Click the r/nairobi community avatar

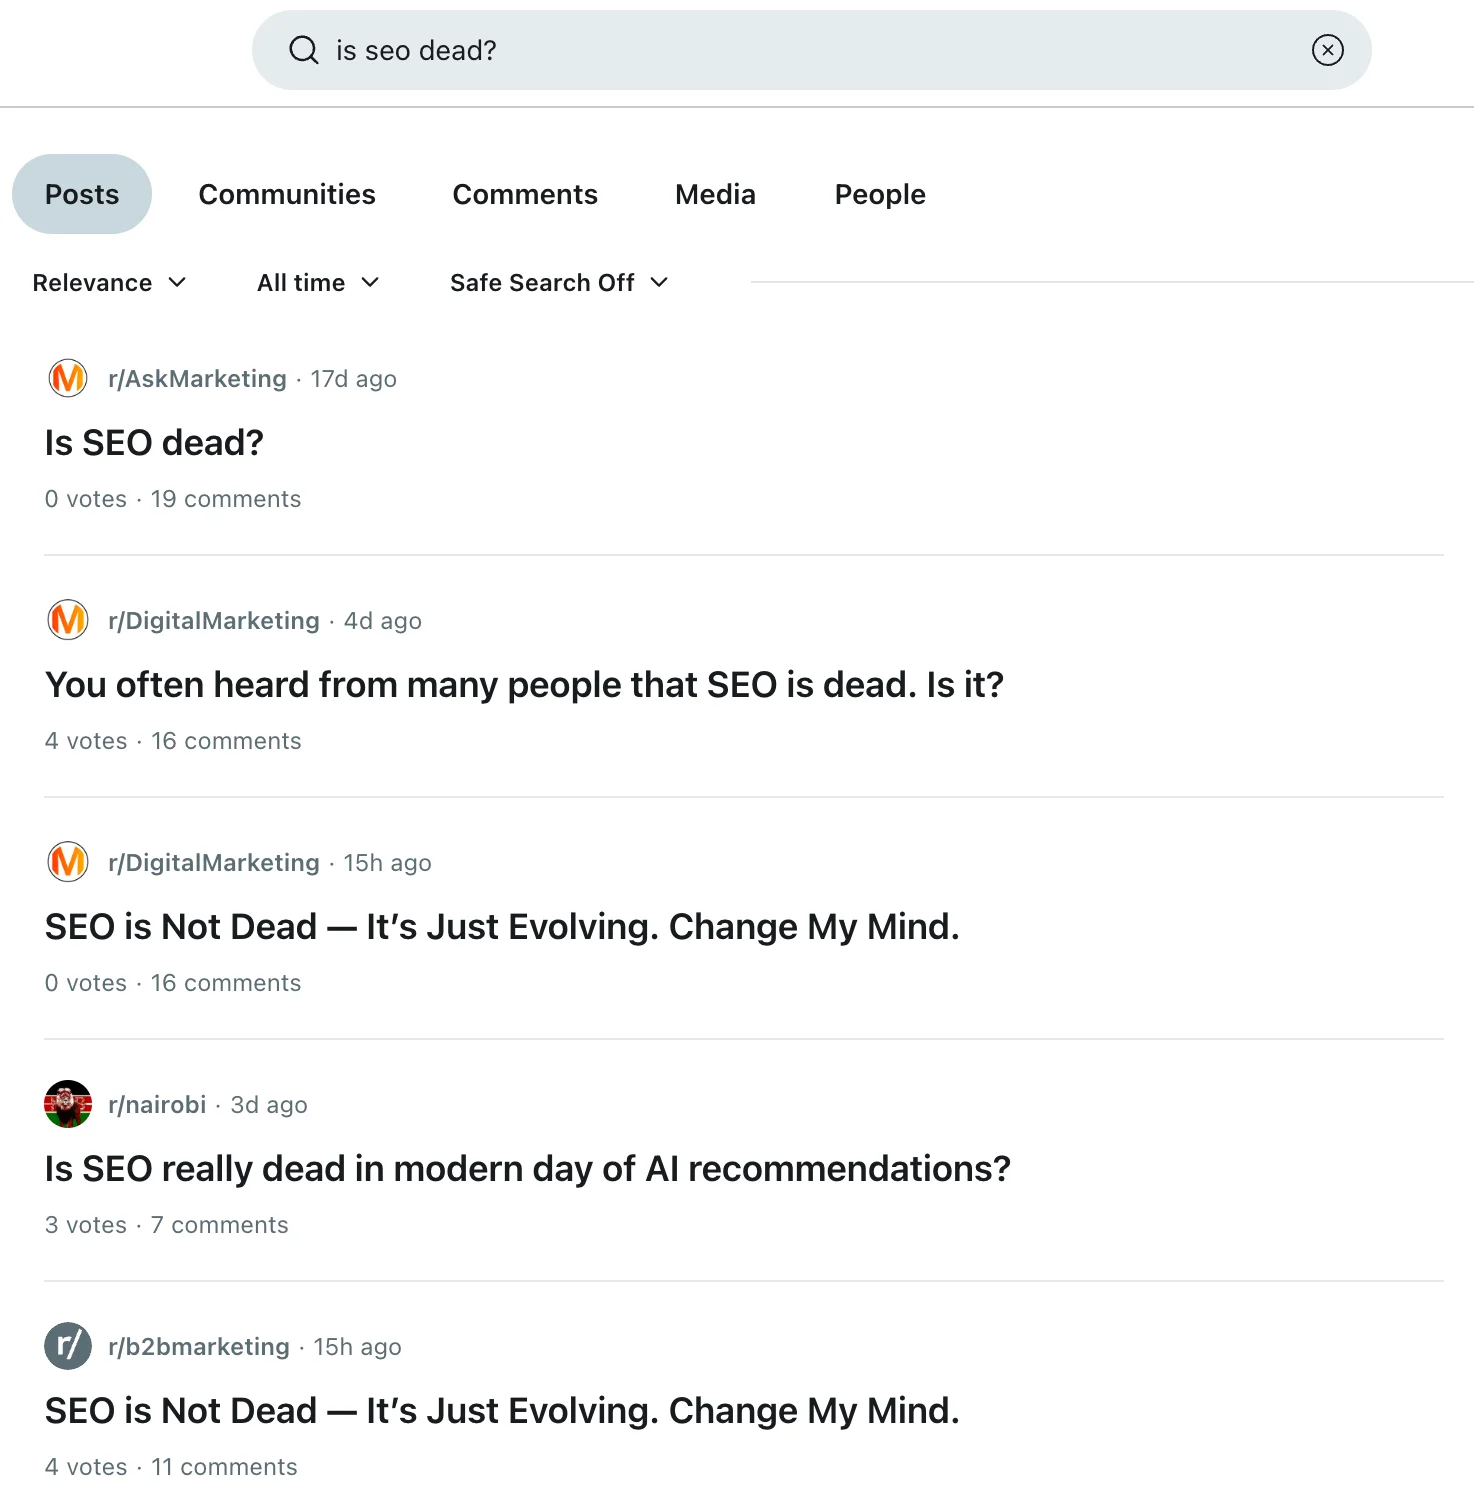pos(68,1105)
